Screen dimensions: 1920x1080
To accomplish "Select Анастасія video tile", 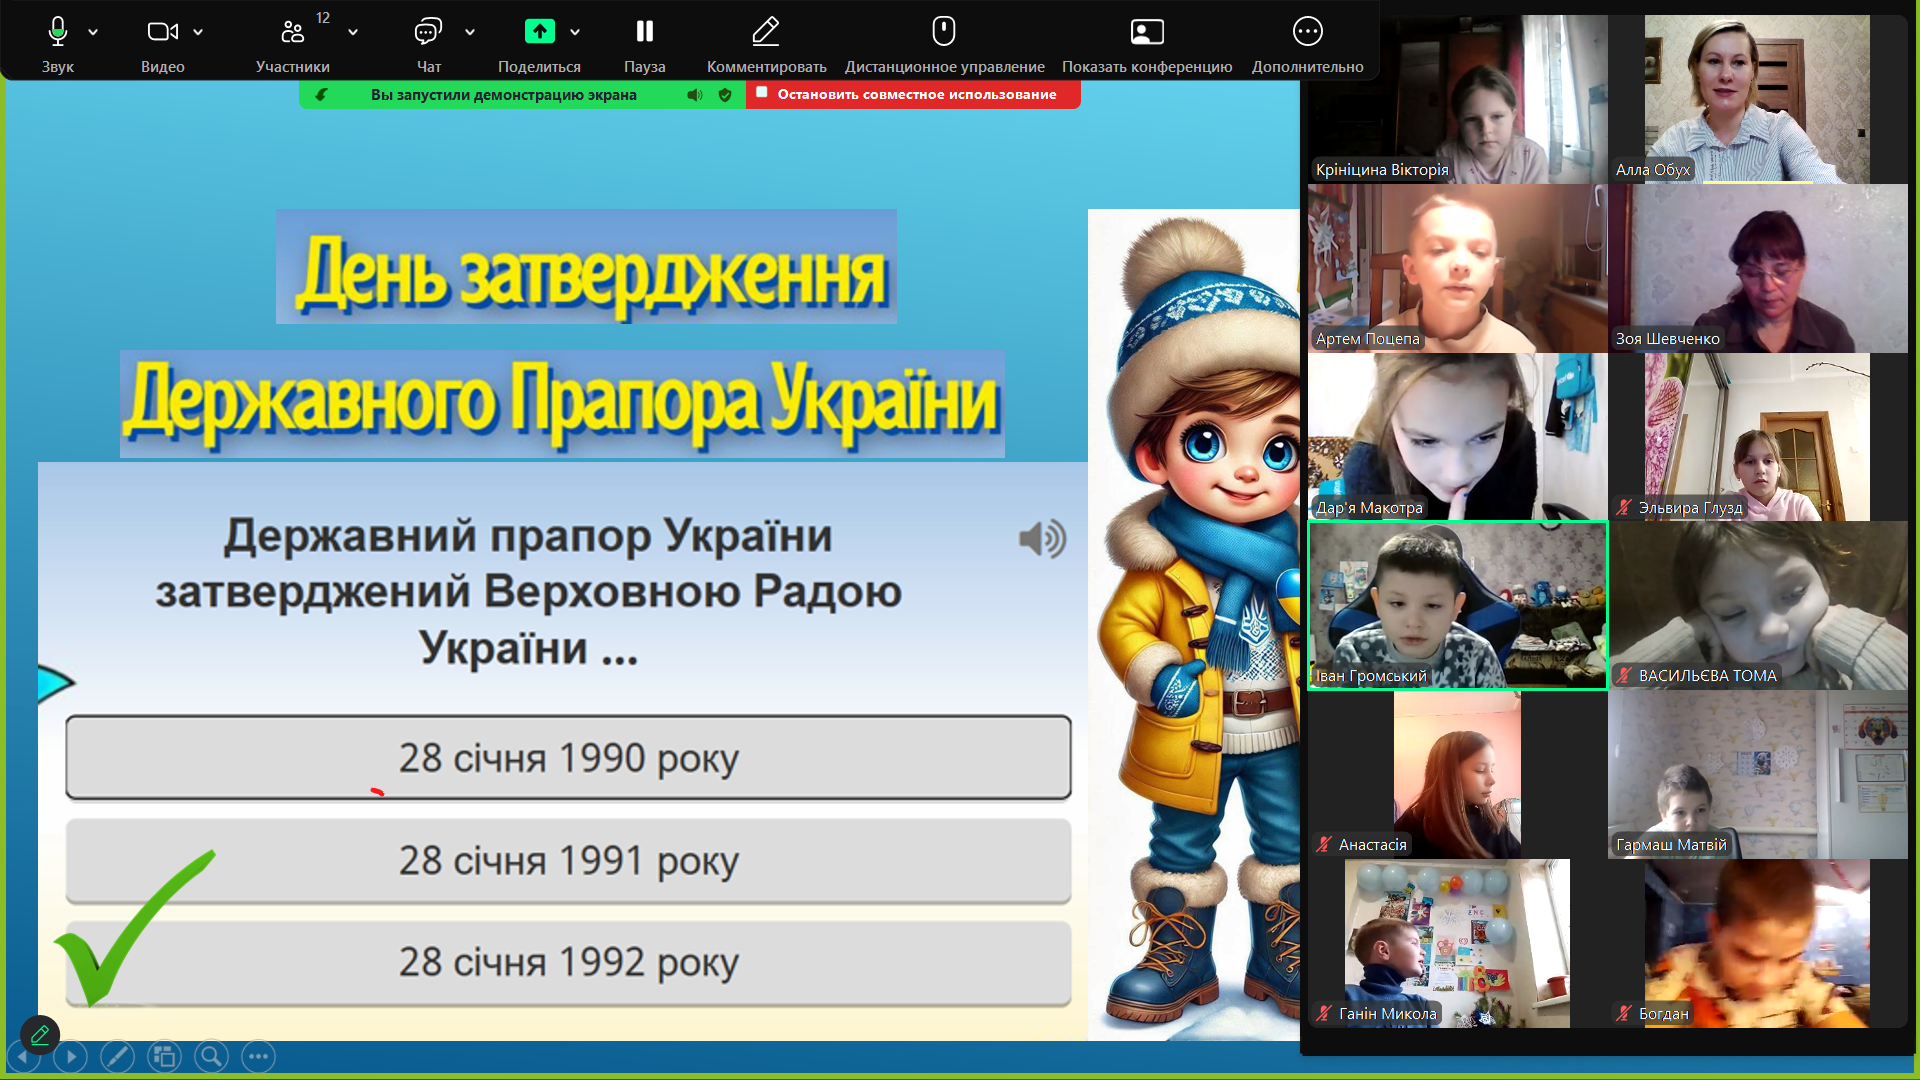I will (x=1457, y=775).
